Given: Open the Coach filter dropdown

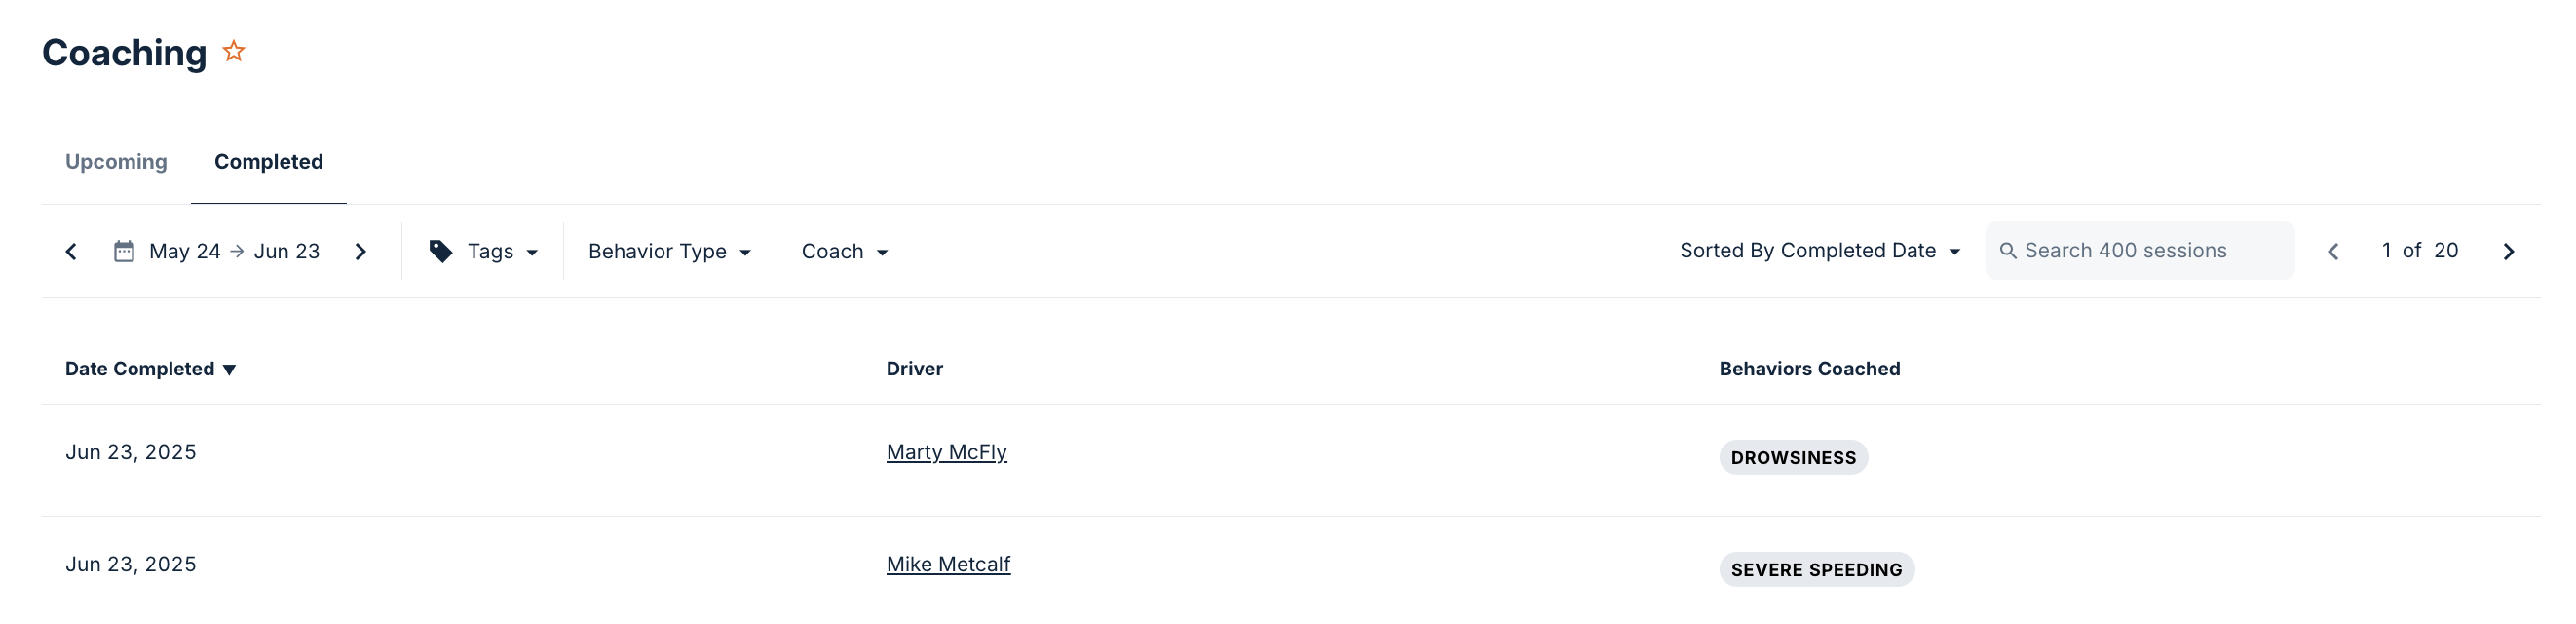Looking at the screenshot, I should (843, 251).
